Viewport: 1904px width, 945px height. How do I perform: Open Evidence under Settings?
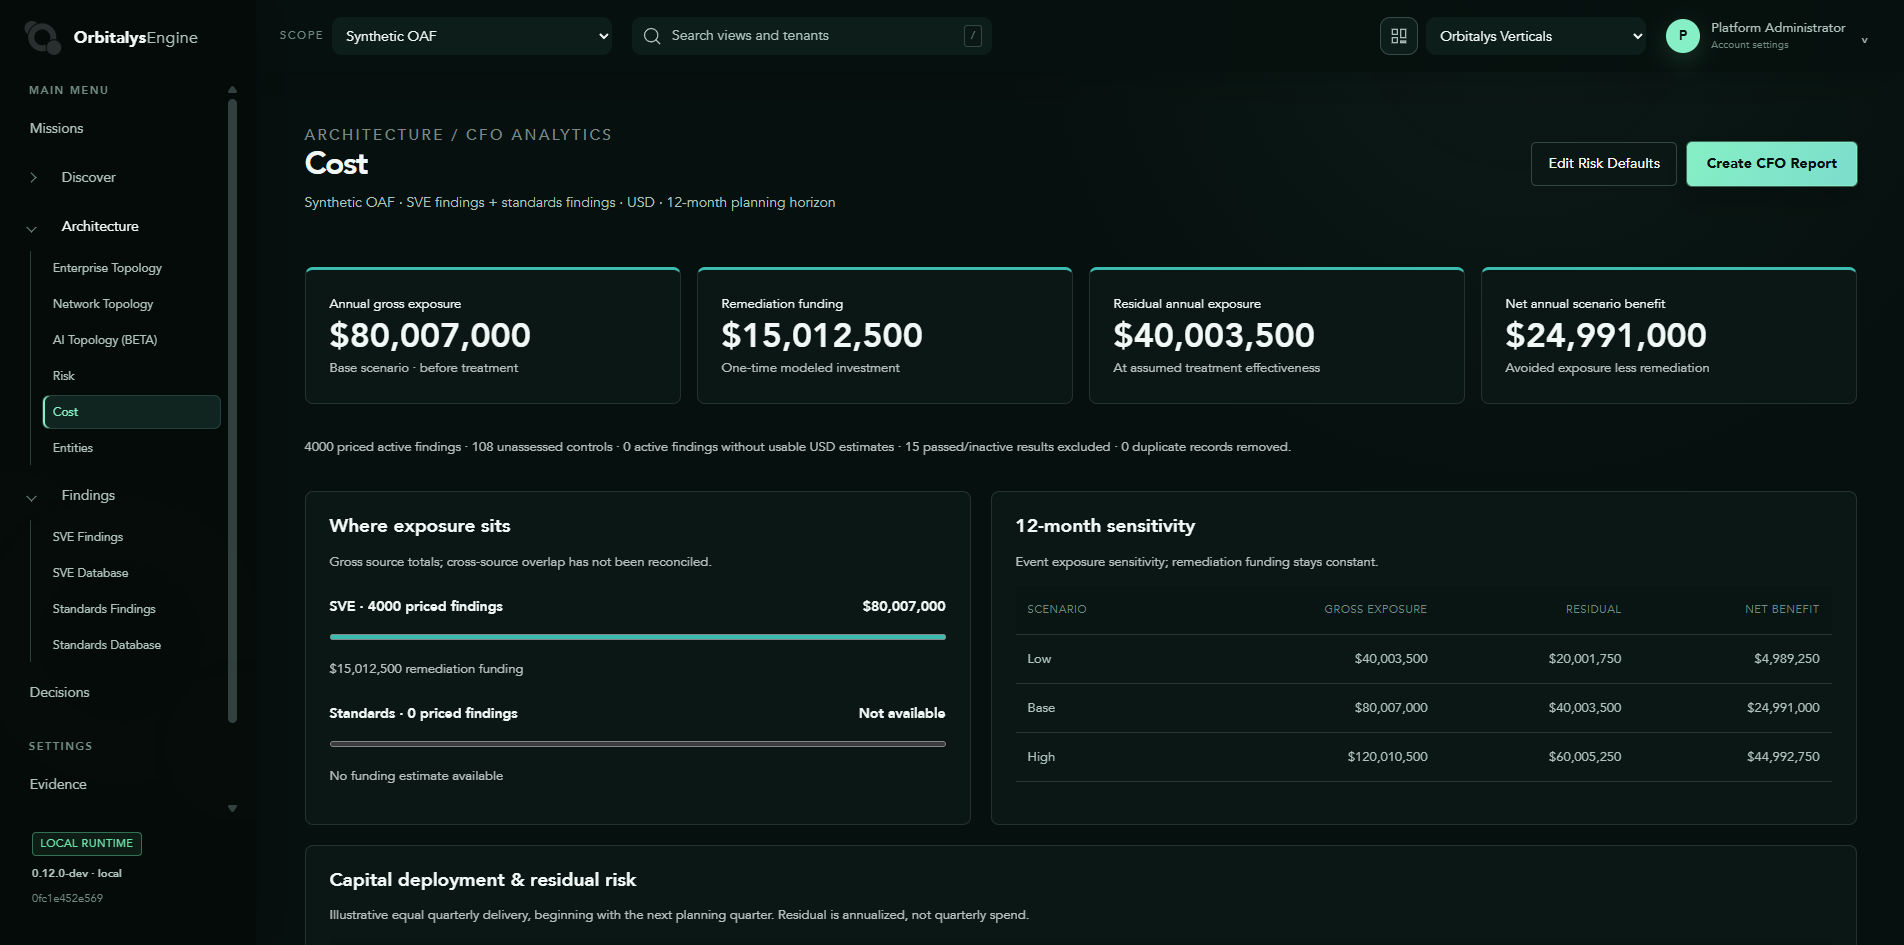click(58, 784)
